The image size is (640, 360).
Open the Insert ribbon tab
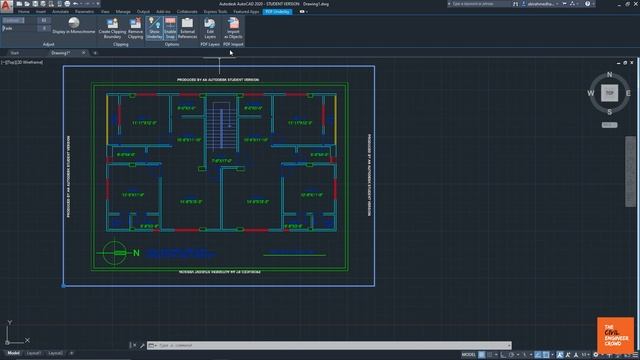click(41, 12)
